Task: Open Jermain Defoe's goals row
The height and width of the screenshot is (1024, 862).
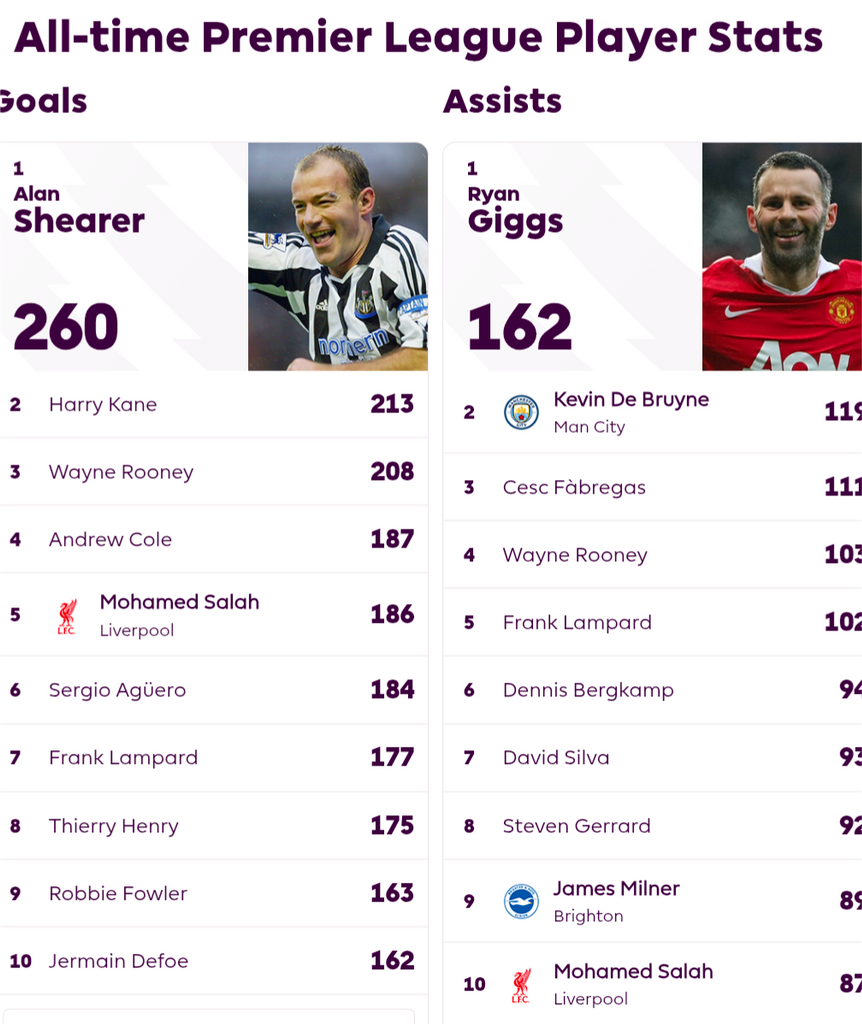Action: point(214,961)
